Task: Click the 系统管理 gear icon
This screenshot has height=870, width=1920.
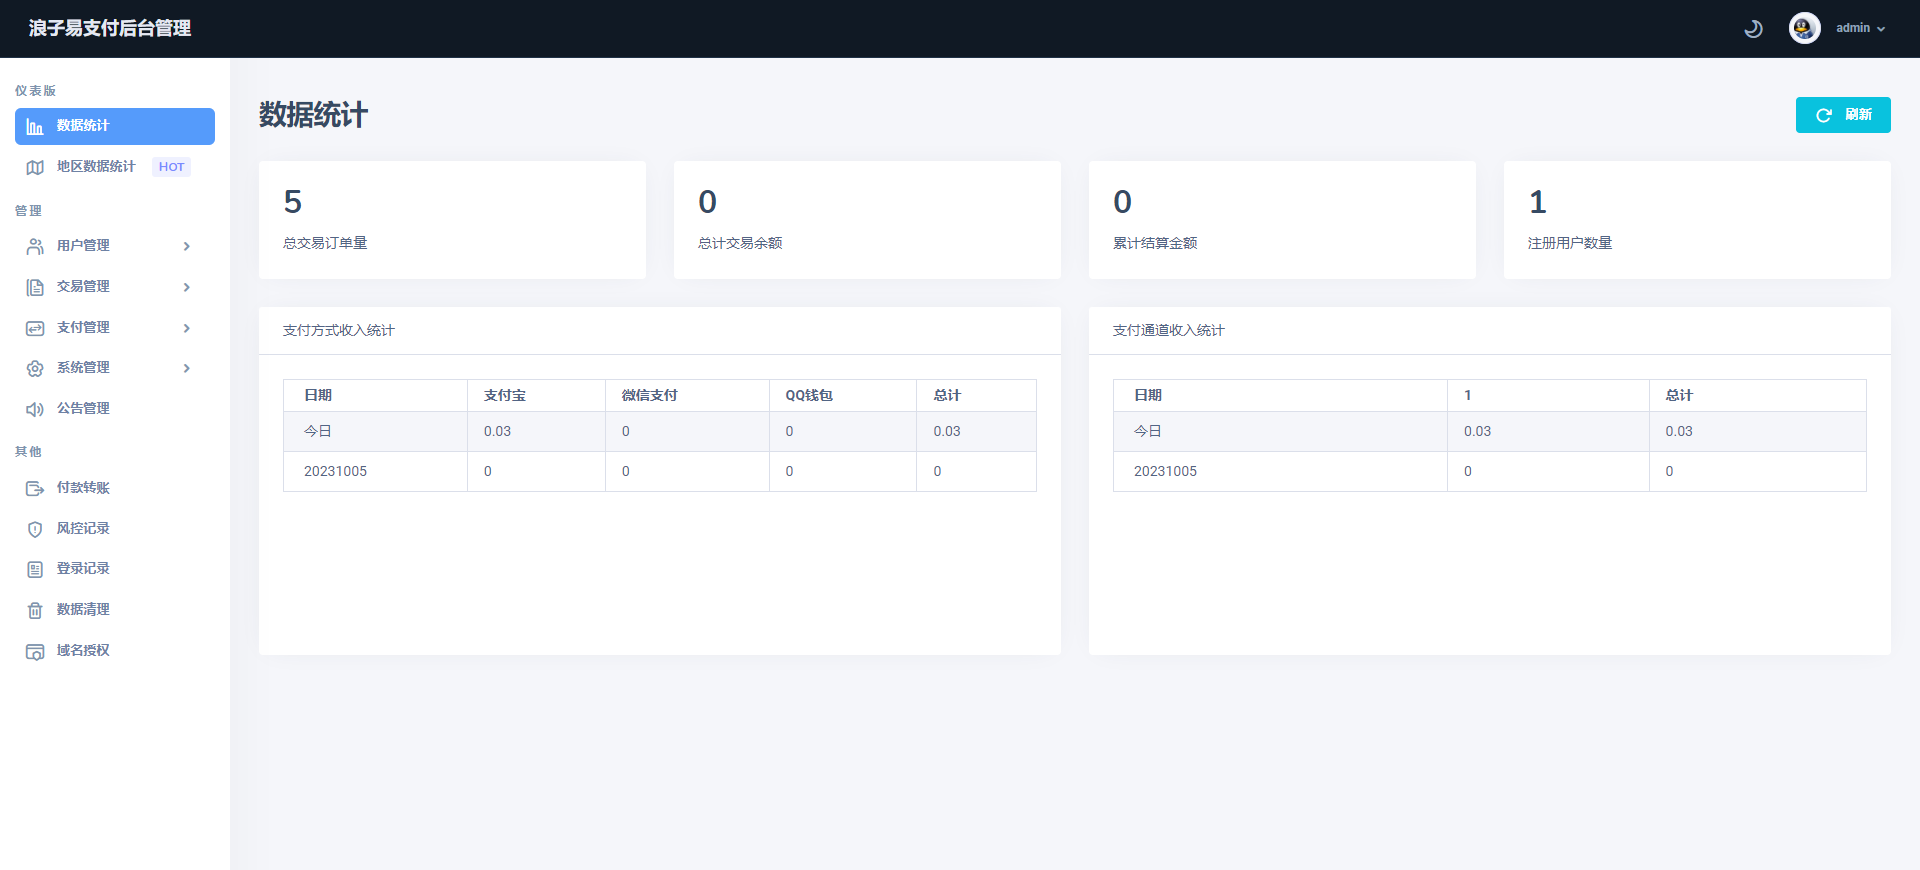Action: (35, 368)
